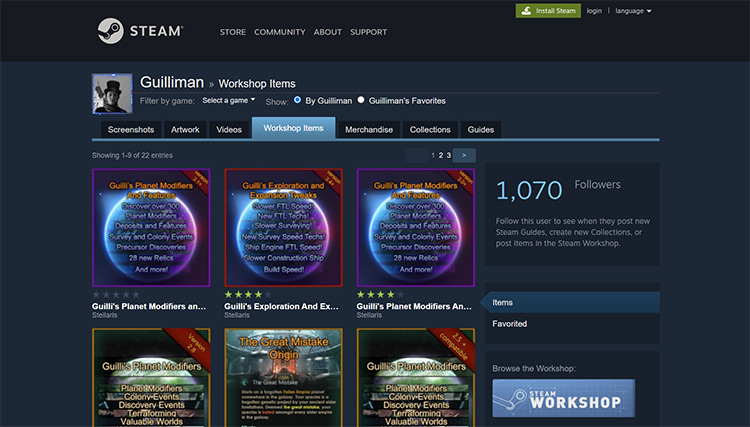This screenshot has height=427, width=750.
Task: Go to page 3 of entries
Action: click(449, 155)
